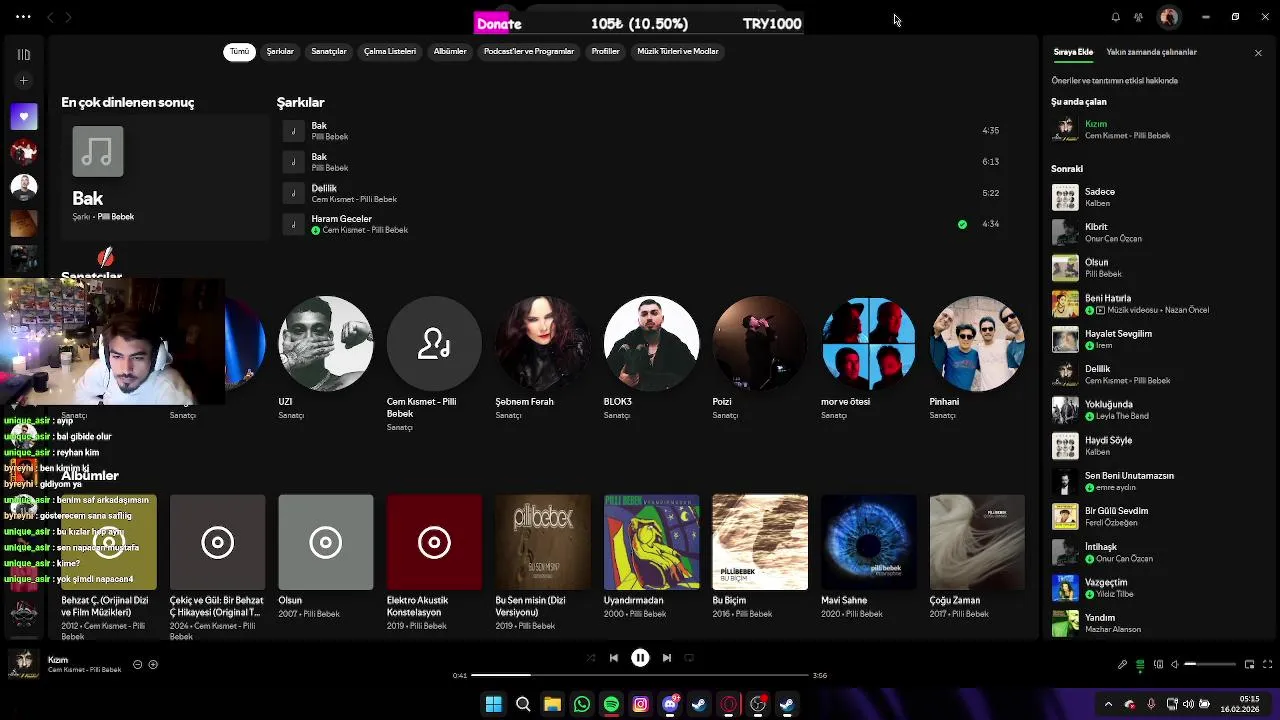Select the Profiller filter chip
The height and width of the screenshot is (720, 1280).
pyautogui.click(x=605, y=51)
